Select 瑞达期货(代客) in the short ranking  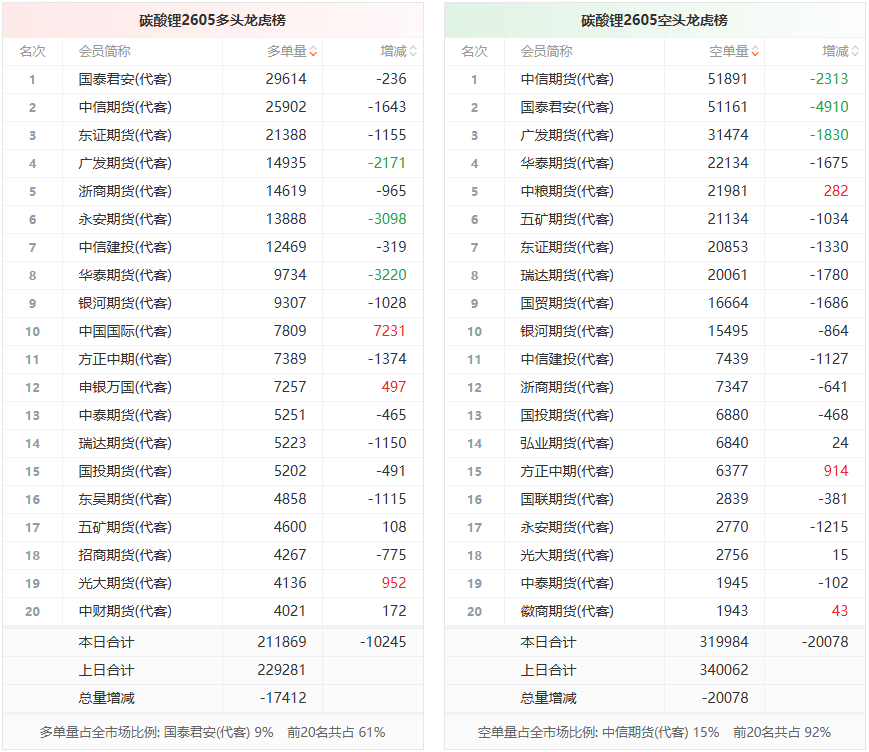(567, 275)
